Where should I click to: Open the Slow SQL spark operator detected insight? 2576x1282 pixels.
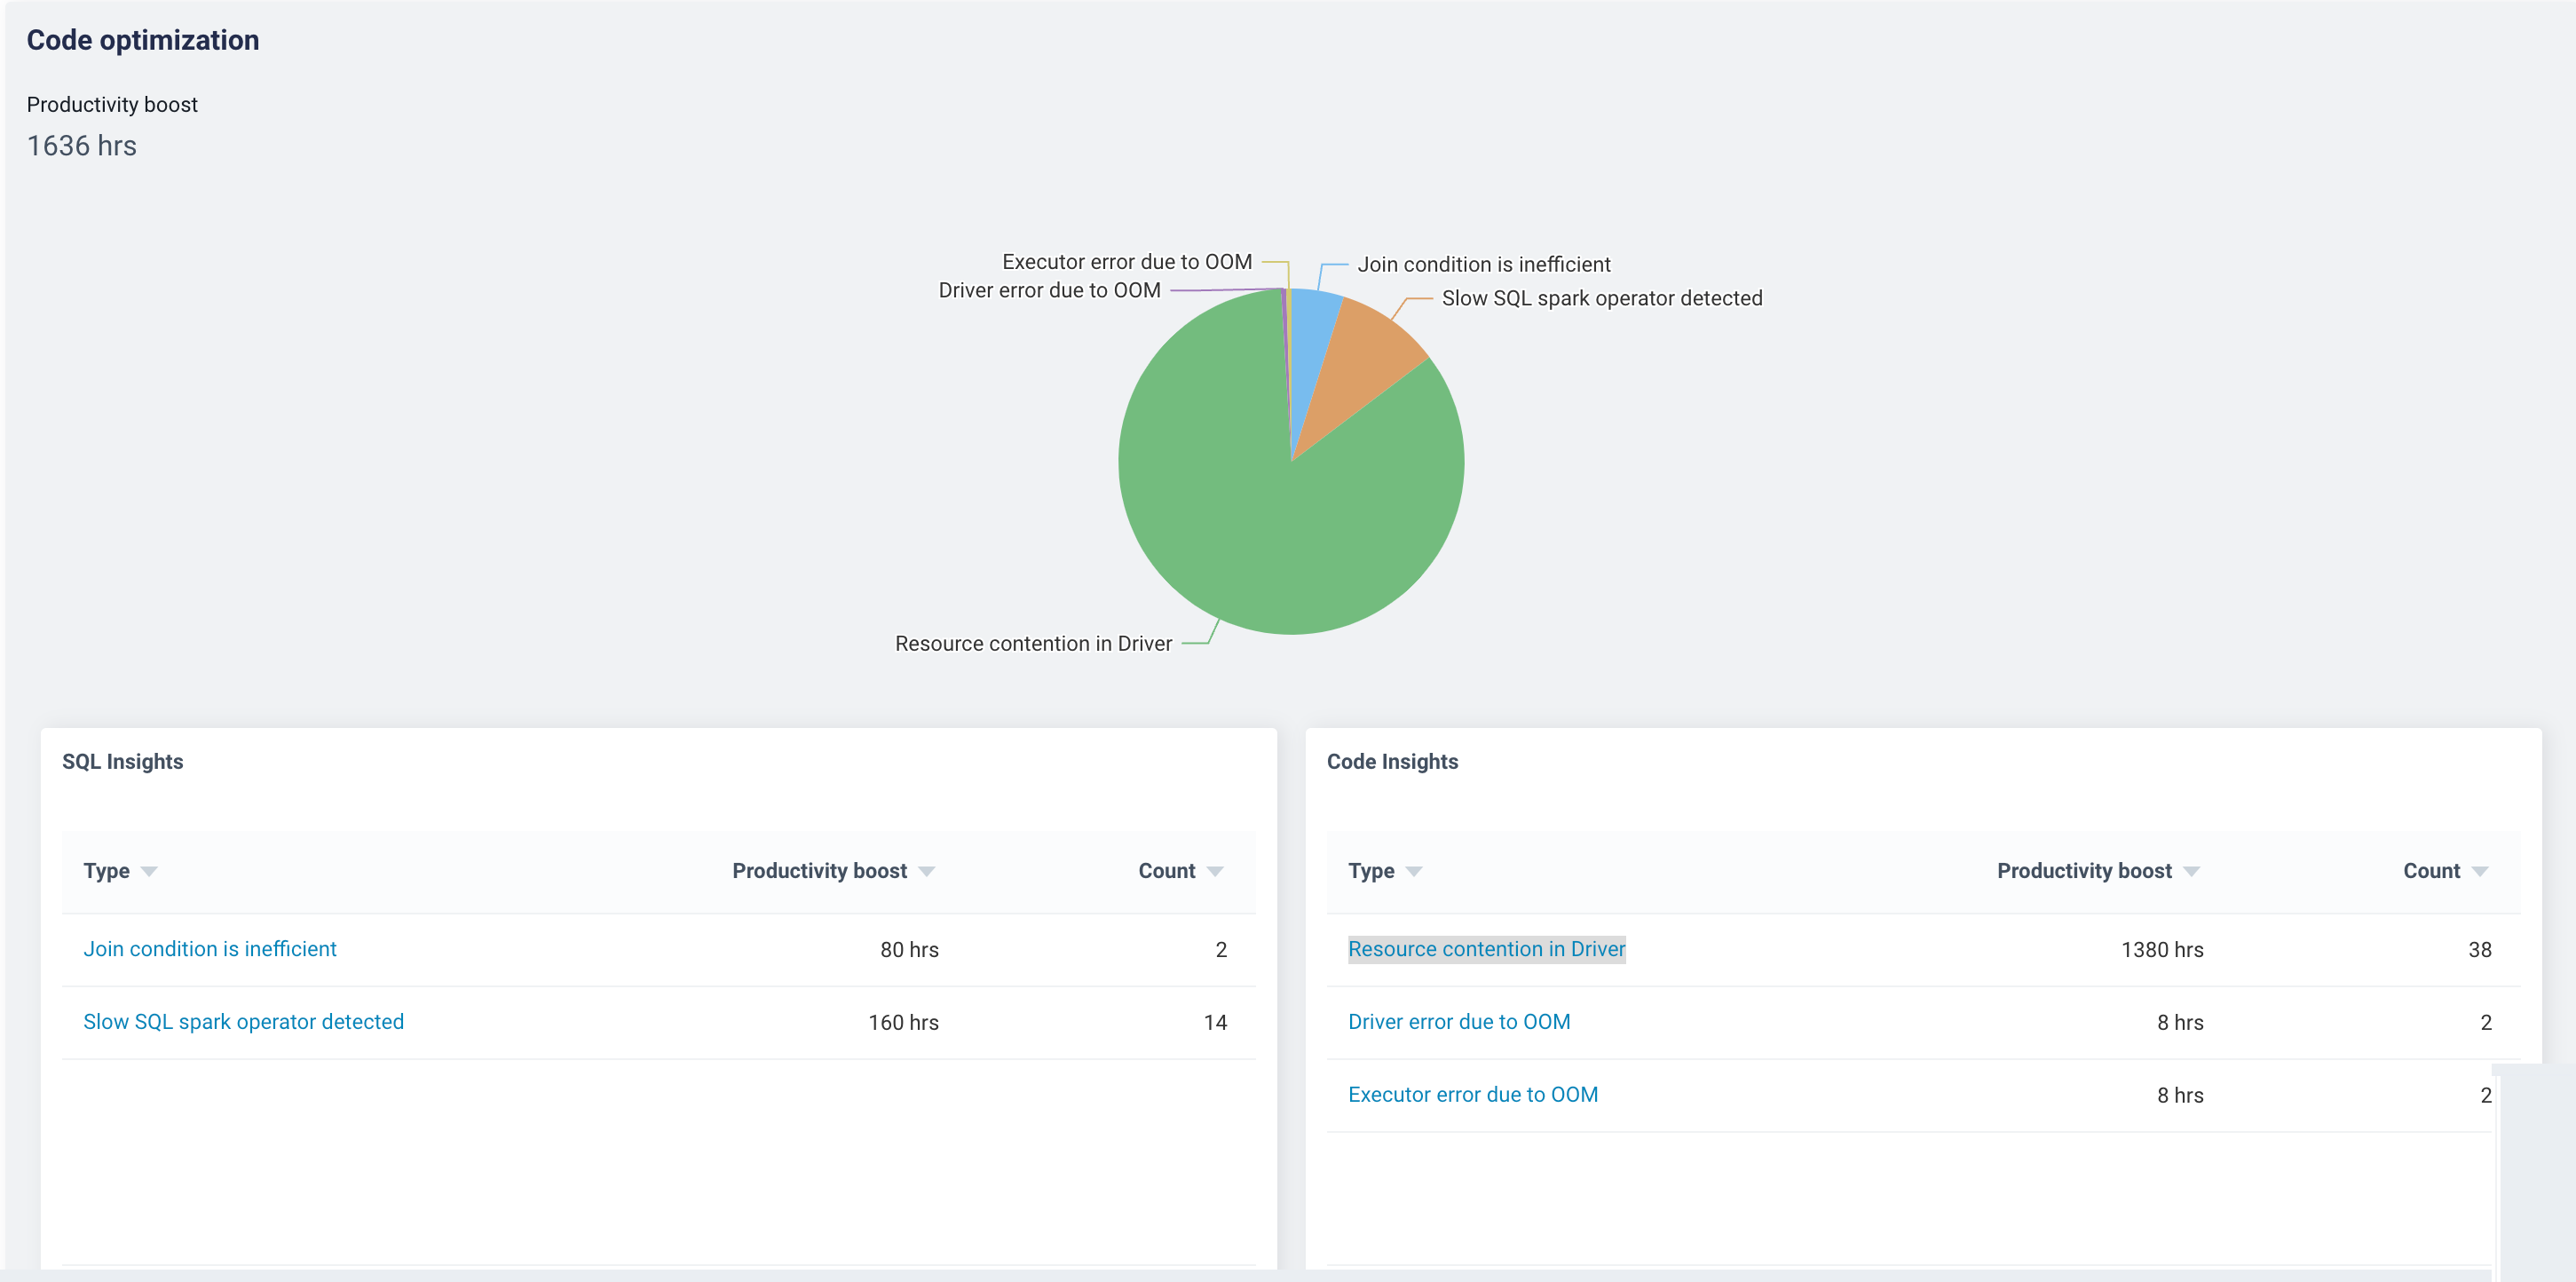point(244,1022)
